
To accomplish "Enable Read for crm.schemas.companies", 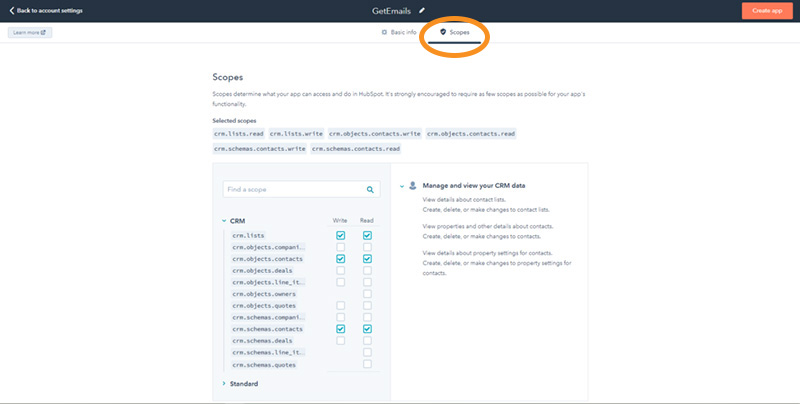I will point(367,318).
